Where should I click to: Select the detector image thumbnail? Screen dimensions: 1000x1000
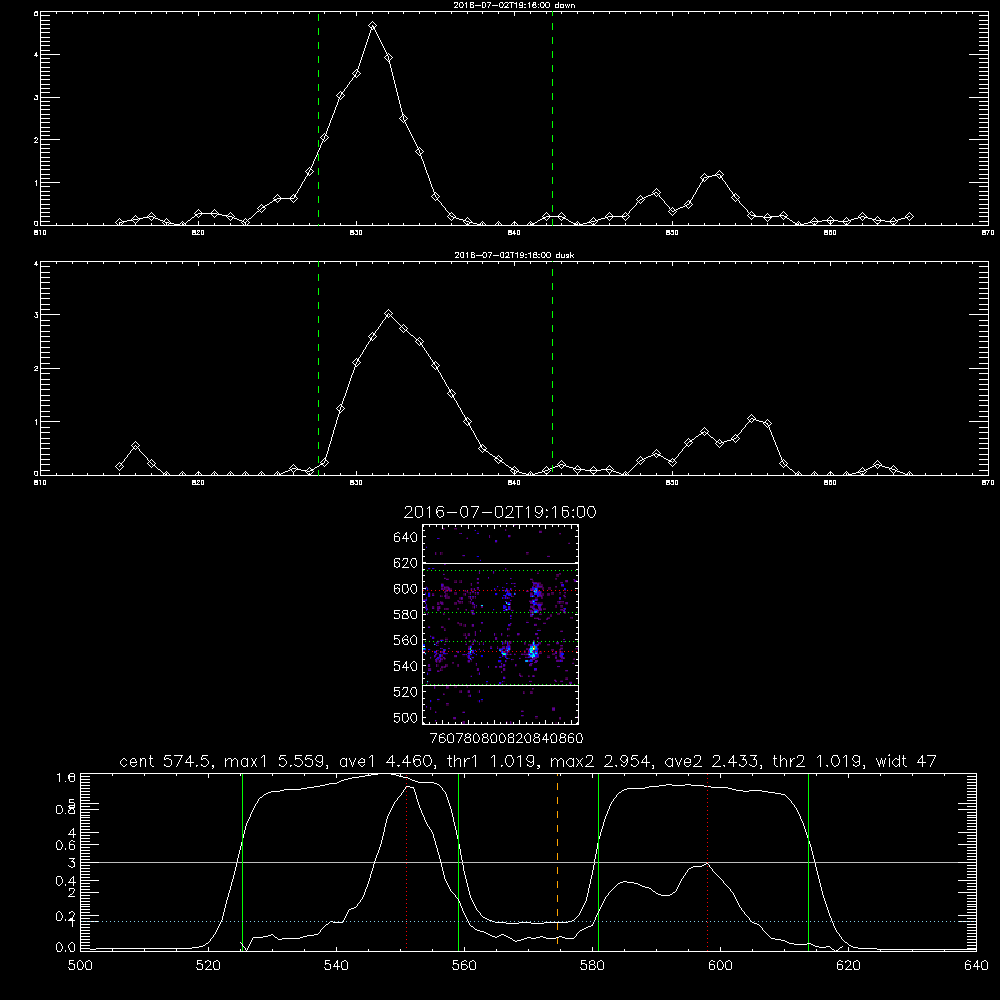tap(500, 624)
